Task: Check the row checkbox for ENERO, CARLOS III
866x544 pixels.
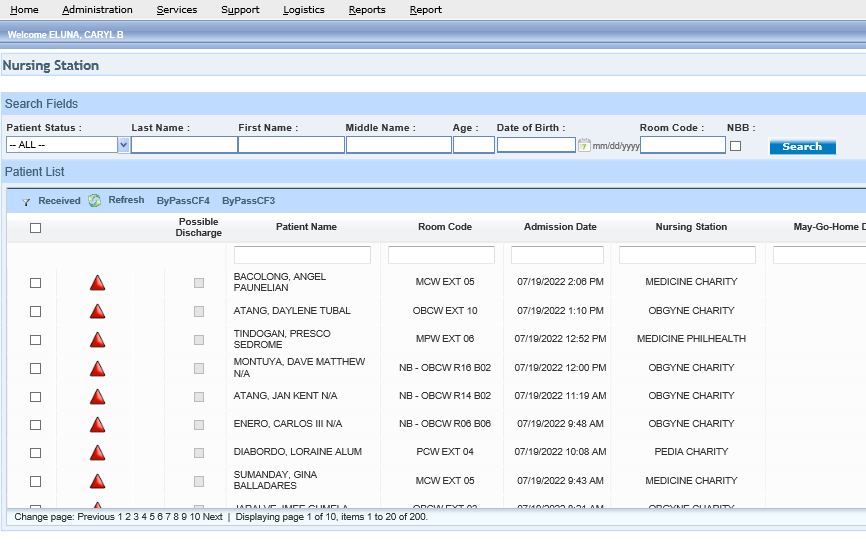Action: pos(36,425)
